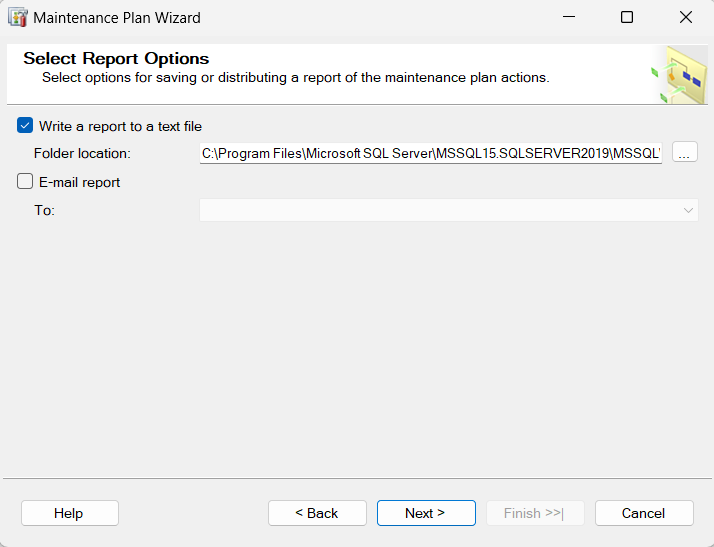Go to previous step with Back
Screen dimensions: 714x547
(x=317, y=513)
